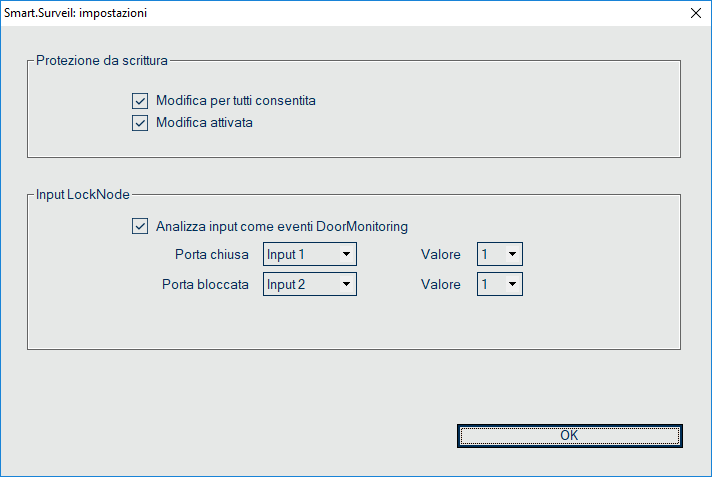
Task: Click the 'Modifica attivata' label text
Action: coord(205,124)
